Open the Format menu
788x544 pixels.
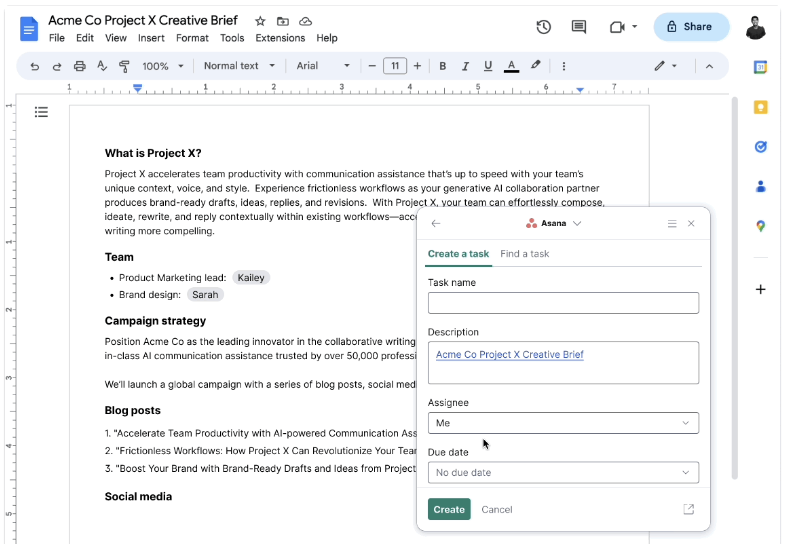(x=192, y=38)
